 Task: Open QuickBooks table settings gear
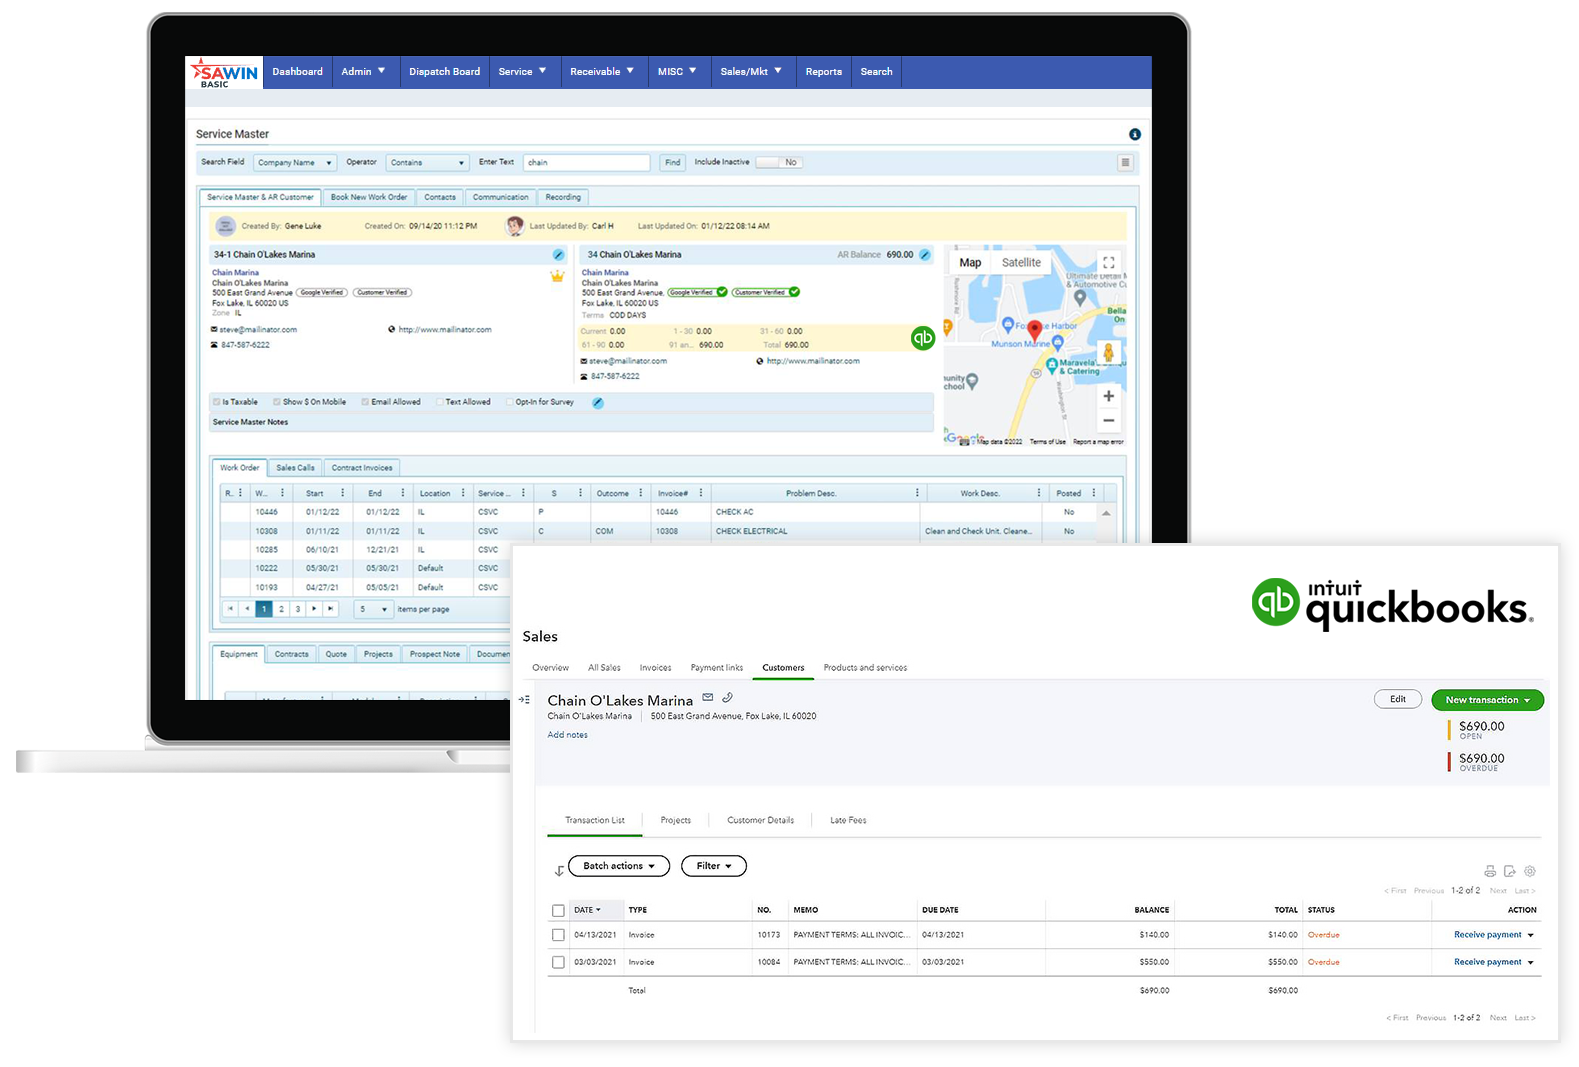tap(1530, 871)
